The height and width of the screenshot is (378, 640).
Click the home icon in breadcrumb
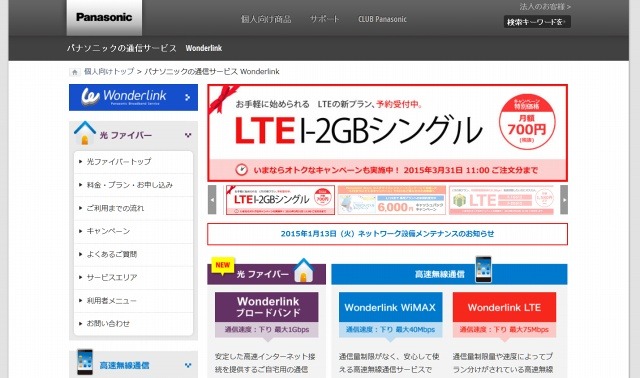(x=74, y=72)
